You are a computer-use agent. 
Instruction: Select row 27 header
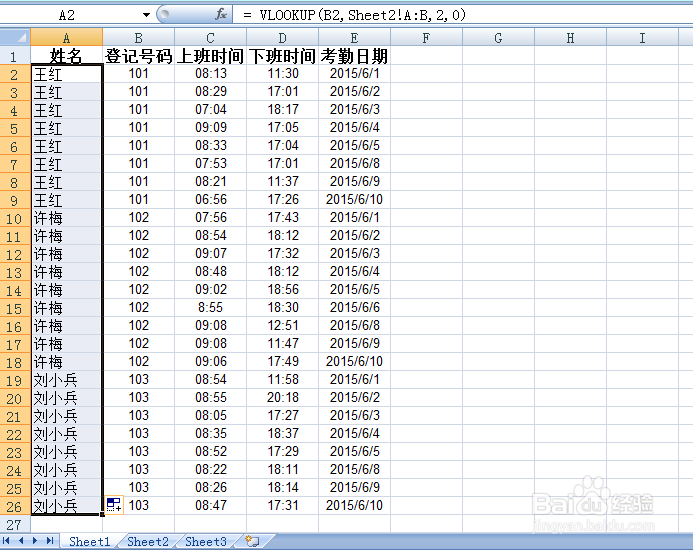click(x=15, y=524)
